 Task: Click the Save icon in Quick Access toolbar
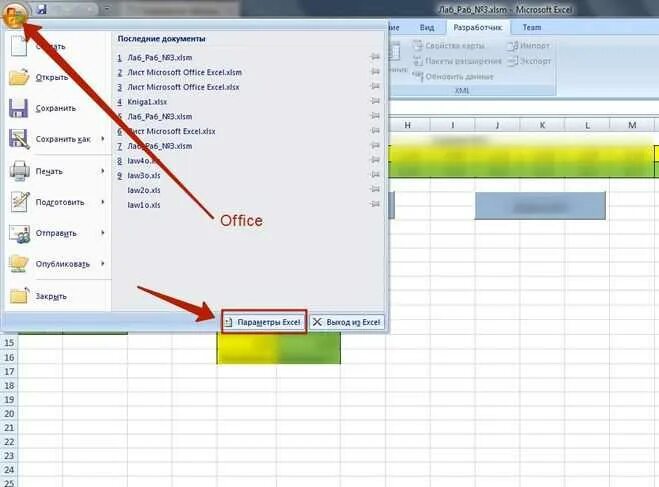pos(42,9)
